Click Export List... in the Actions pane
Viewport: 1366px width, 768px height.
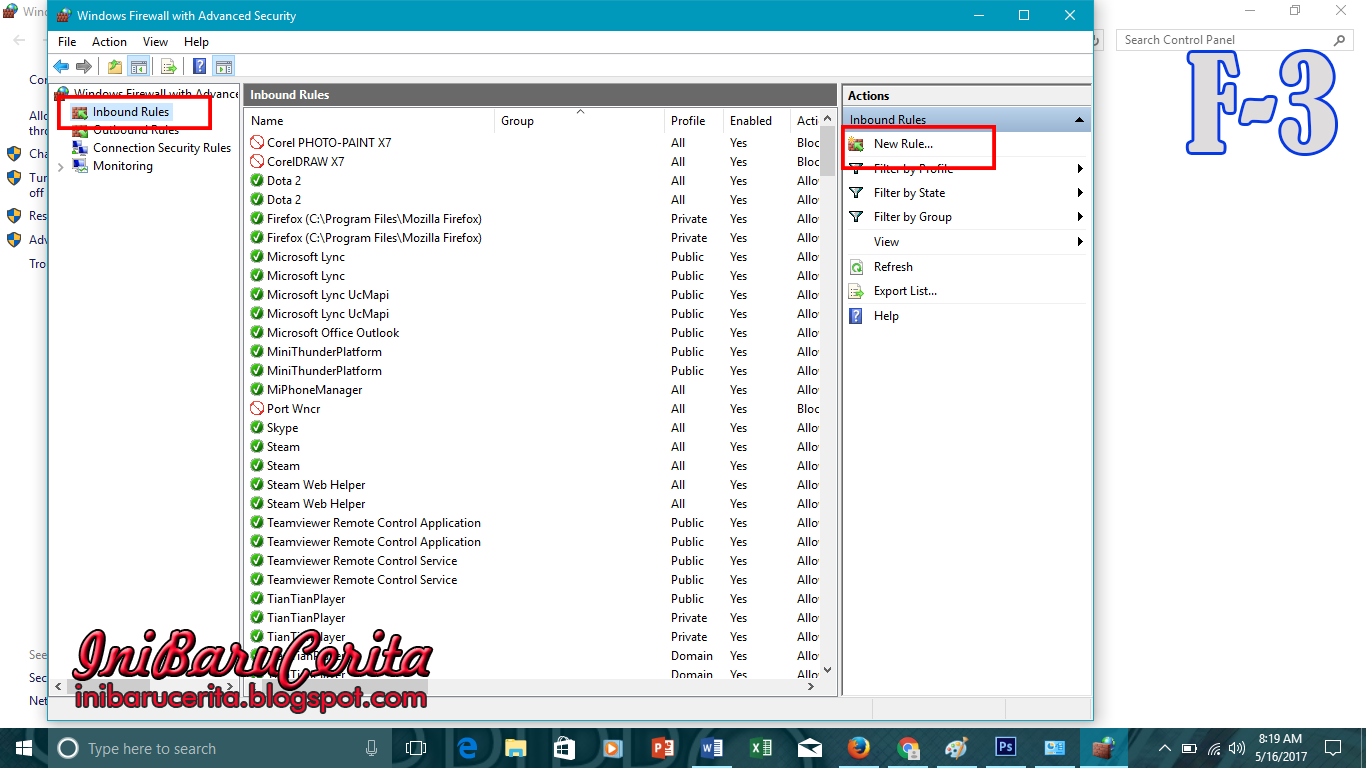pos(905,291)
